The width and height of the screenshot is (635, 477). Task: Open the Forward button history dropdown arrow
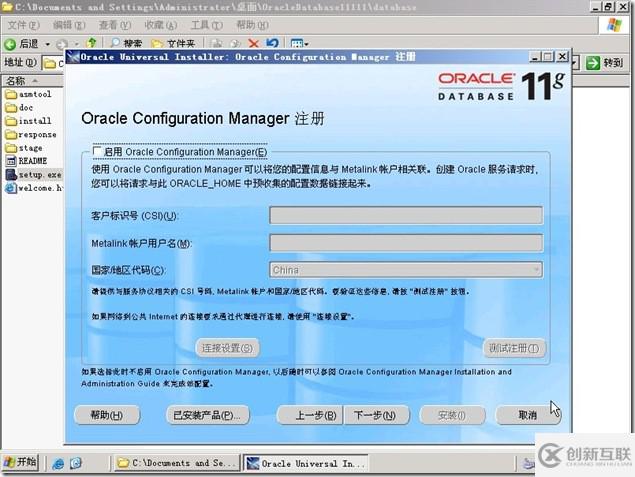pyautogui.click(x=76, y=44)
